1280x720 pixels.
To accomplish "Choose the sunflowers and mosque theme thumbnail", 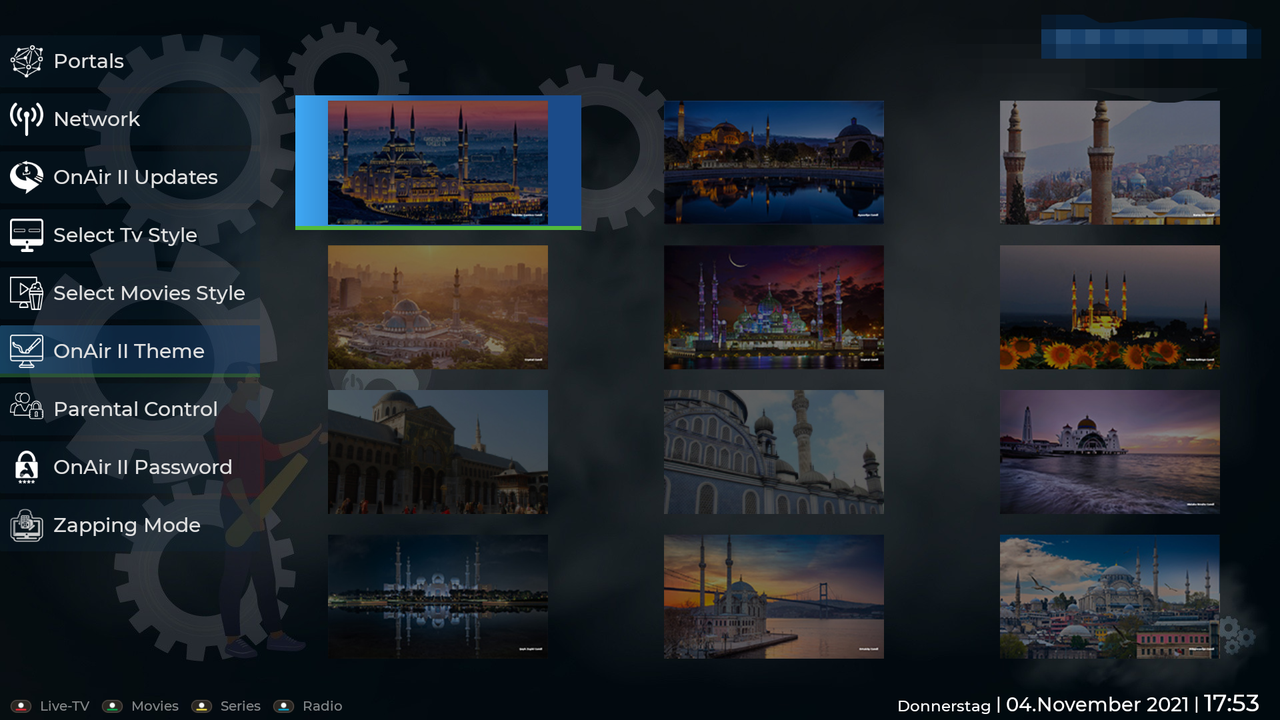I will pyautogui.click(x=1110, y=307).
